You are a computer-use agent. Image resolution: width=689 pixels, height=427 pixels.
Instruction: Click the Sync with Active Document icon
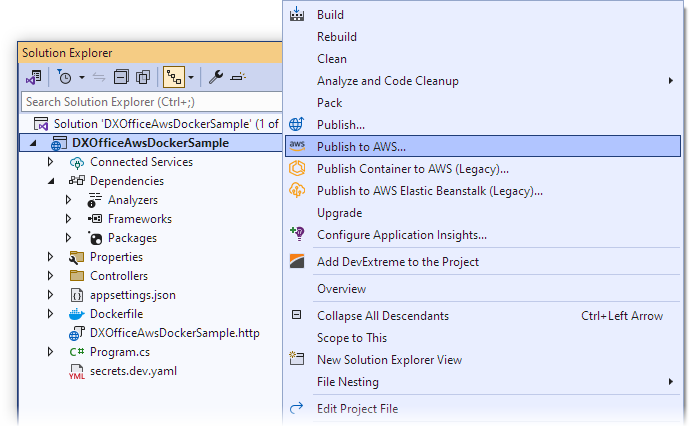click(x=99, y=77)
